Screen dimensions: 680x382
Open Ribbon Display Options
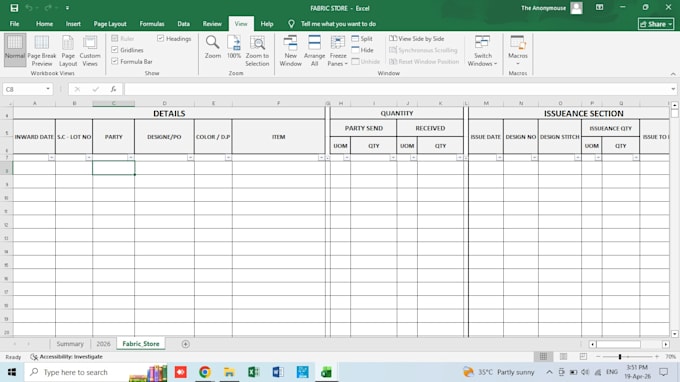599,7
